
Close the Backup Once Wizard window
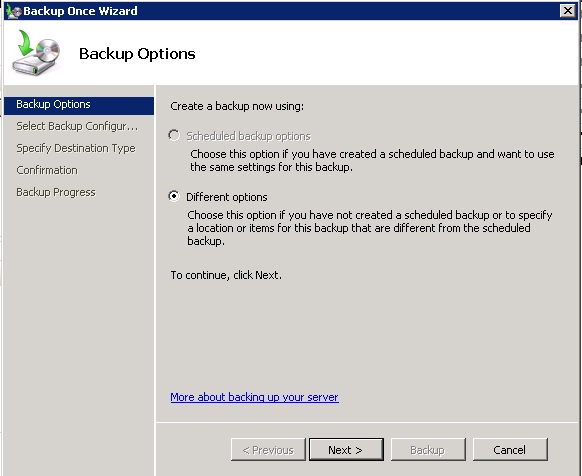pyautogui.click(x=568, y=11)
